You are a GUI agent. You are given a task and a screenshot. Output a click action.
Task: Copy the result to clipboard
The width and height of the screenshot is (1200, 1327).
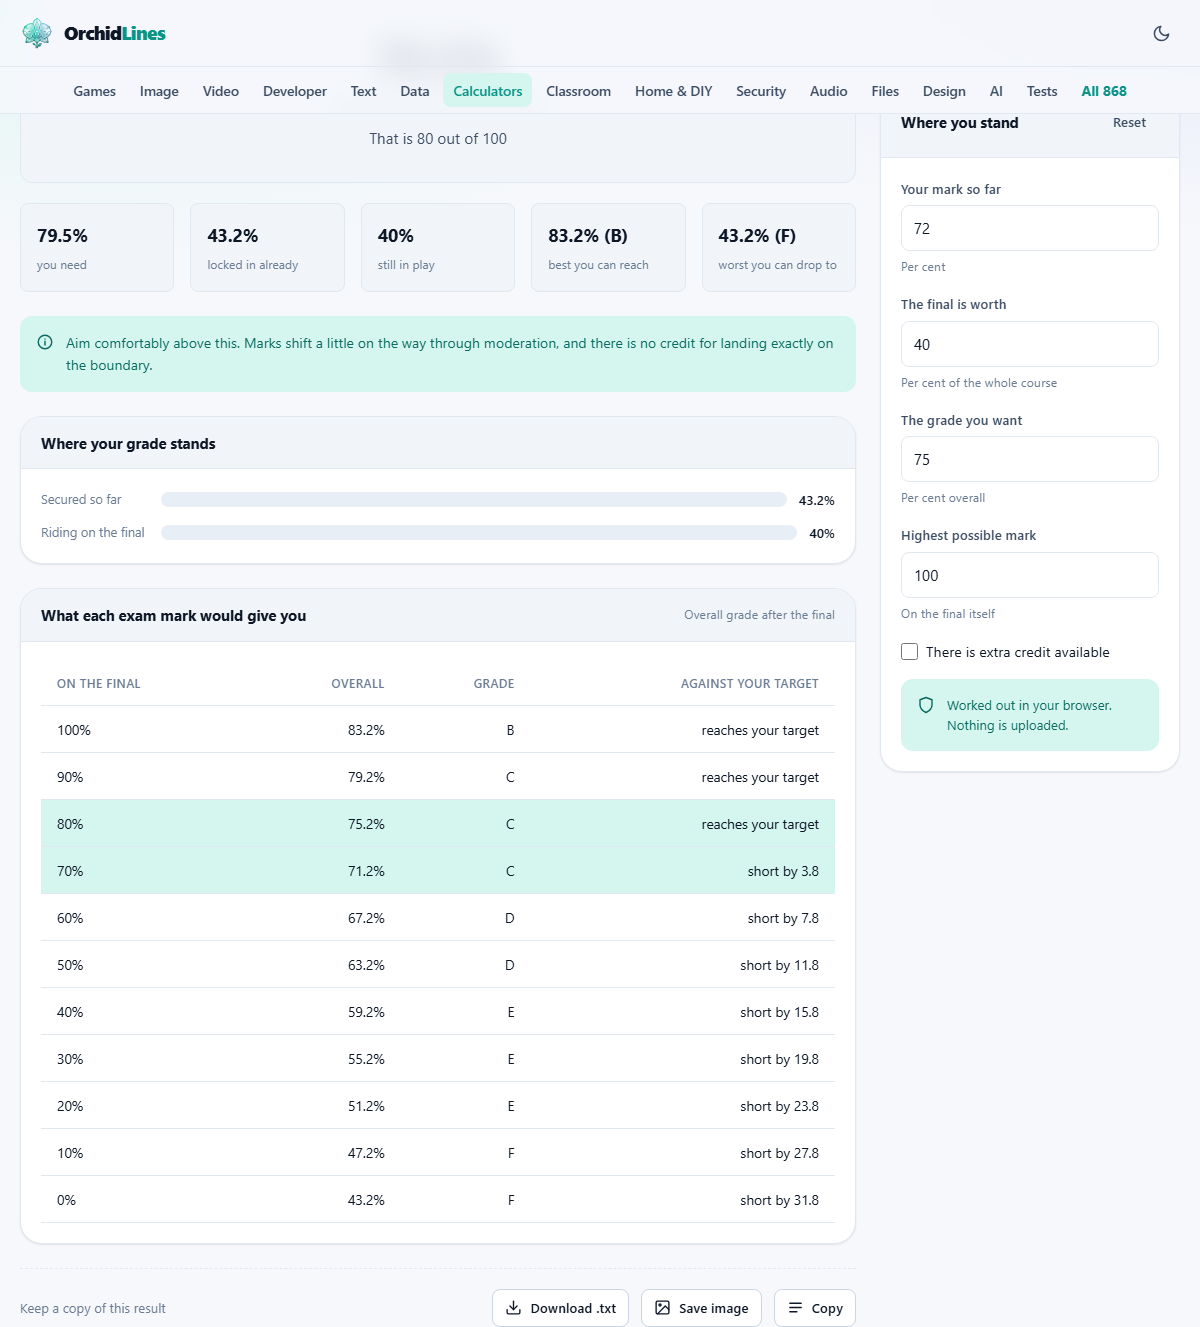point(815,1308)
